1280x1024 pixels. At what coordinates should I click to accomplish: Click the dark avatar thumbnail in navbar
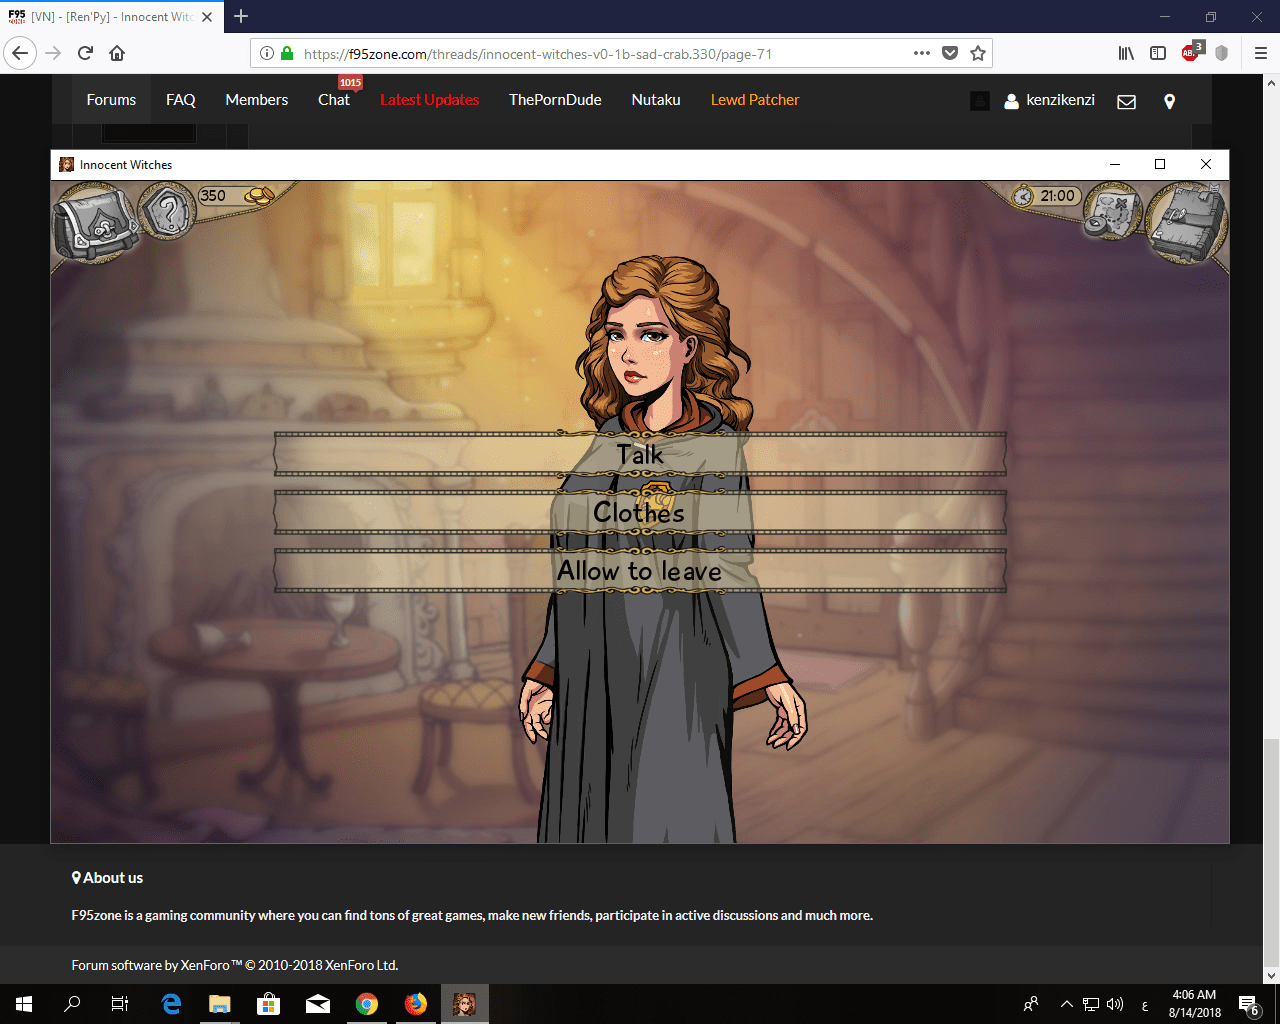(980, 101)
